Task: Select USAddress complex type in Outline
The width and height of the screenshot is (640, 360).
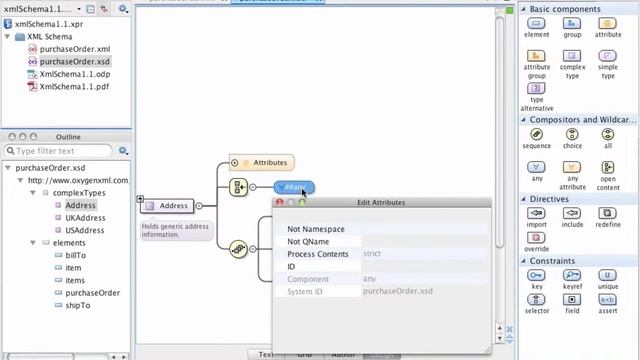Action: click(x=84, y=230)
